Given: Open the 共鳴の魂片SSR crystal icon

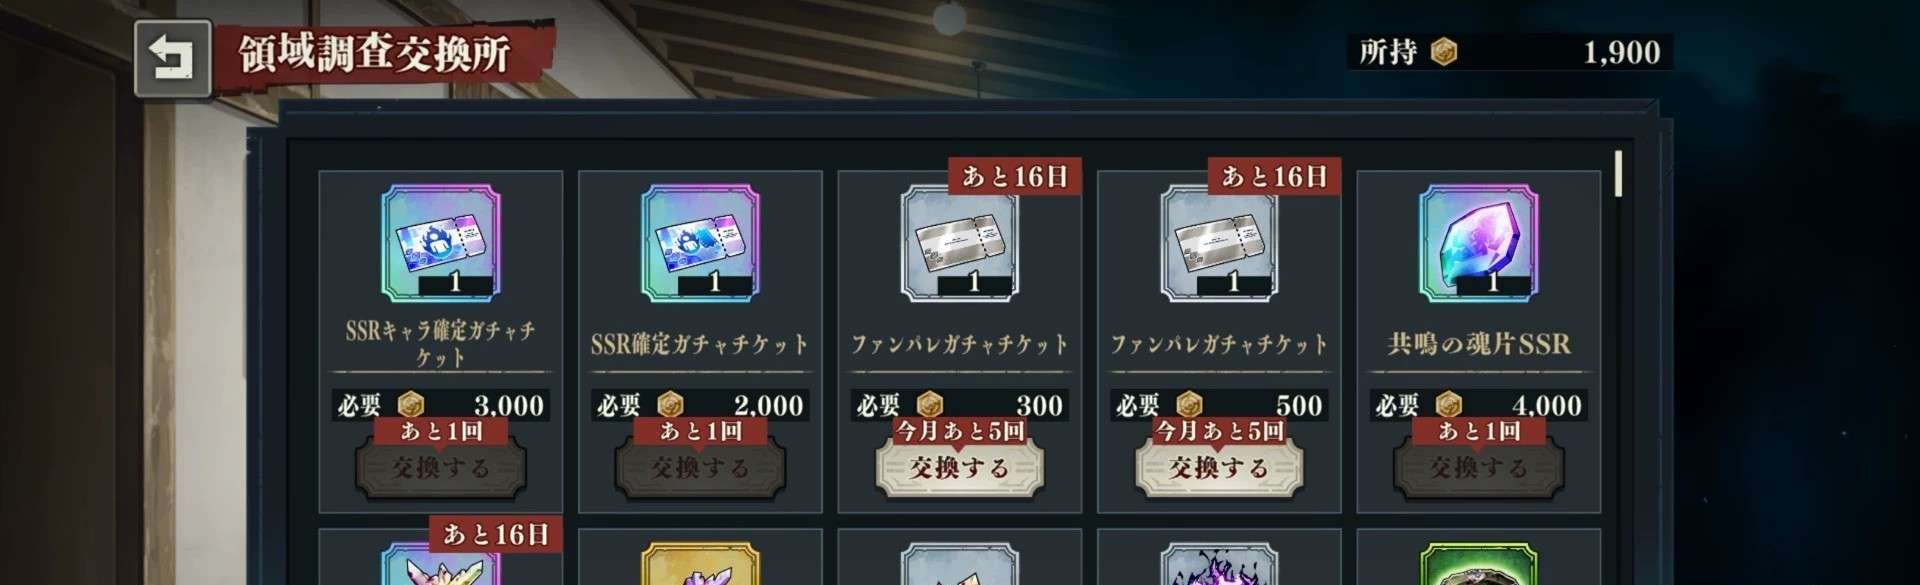Looking at the screenshot, I should click(1478, 243).
